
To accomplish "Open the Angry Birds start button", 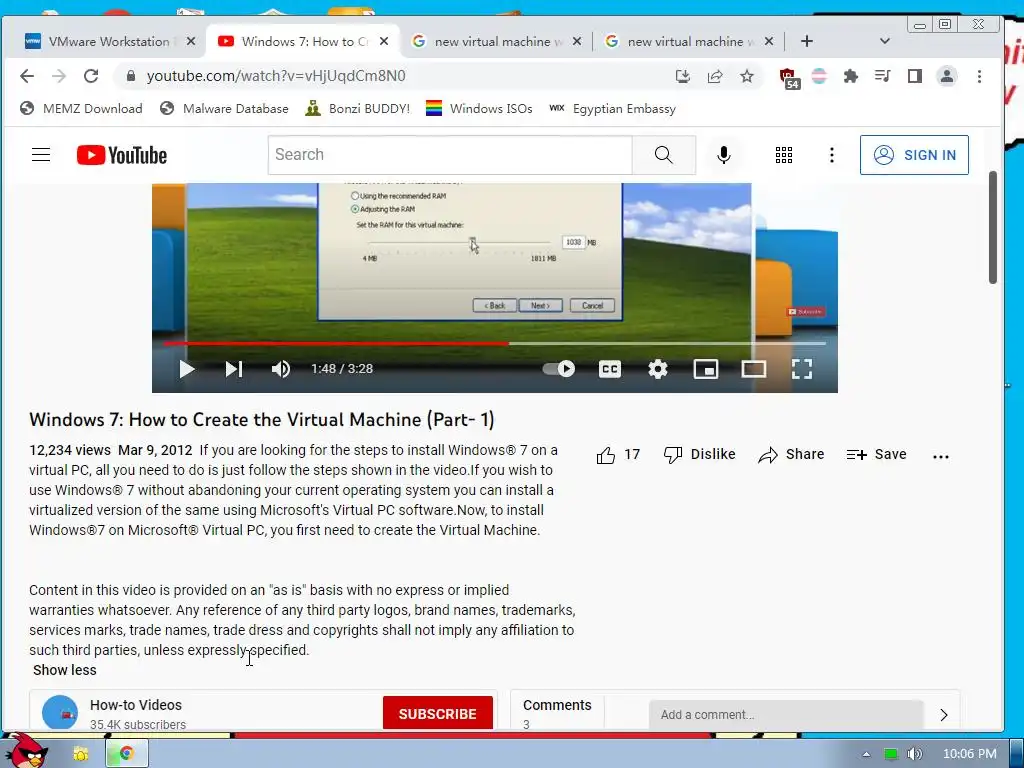I will [26, 751].
